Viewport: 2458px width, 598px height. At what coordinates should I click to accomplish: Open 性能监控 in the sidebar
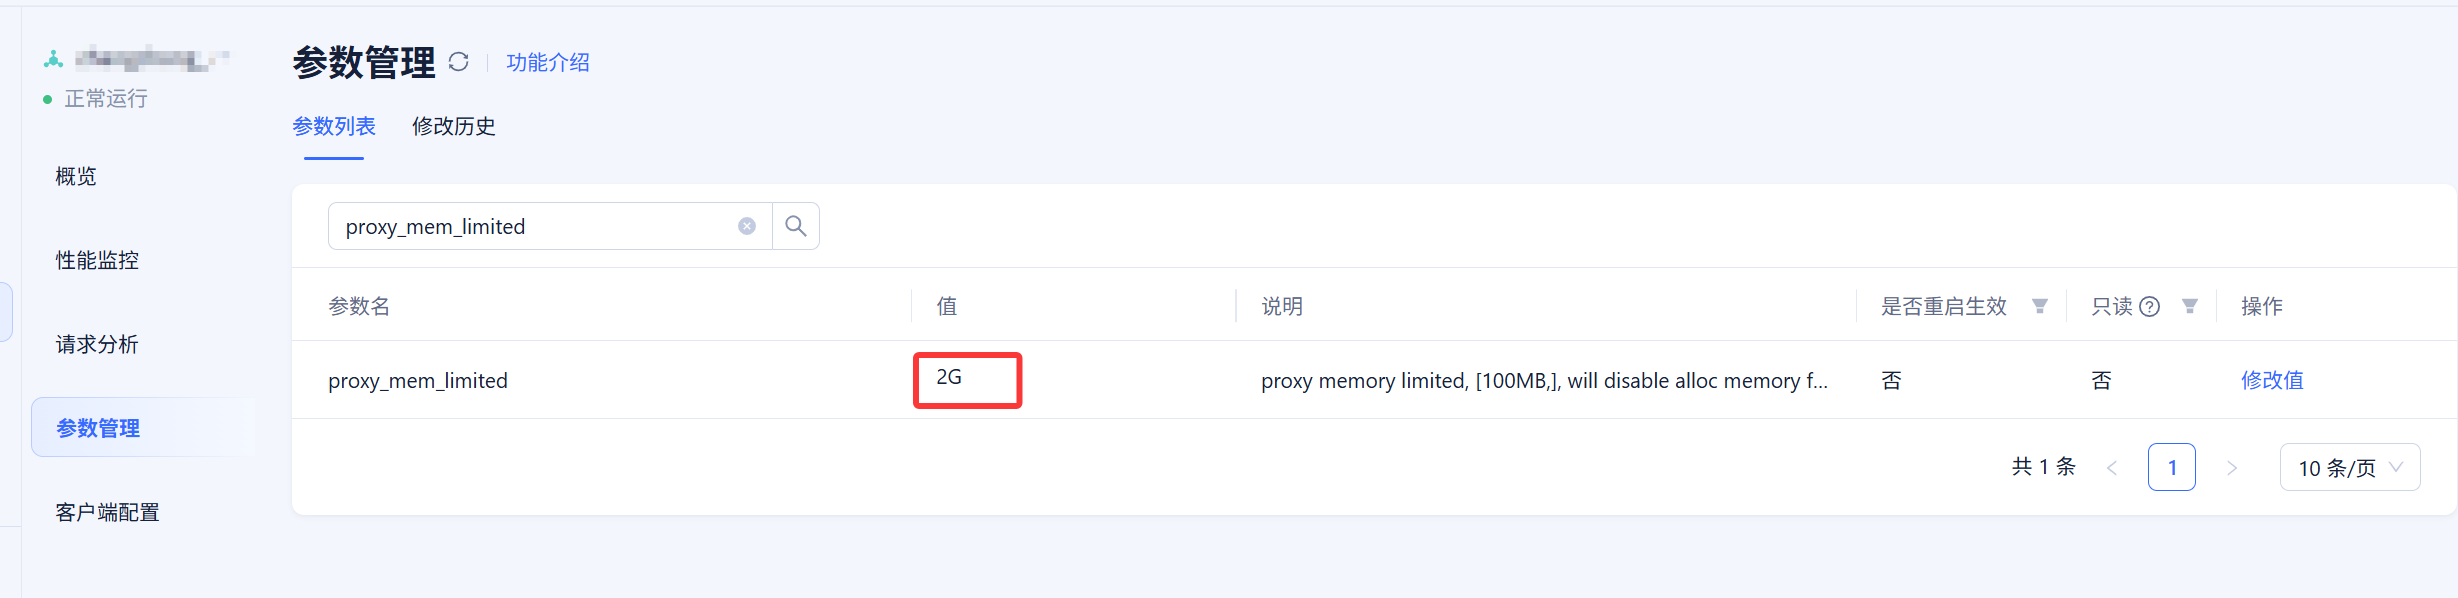tap(97, 260)
